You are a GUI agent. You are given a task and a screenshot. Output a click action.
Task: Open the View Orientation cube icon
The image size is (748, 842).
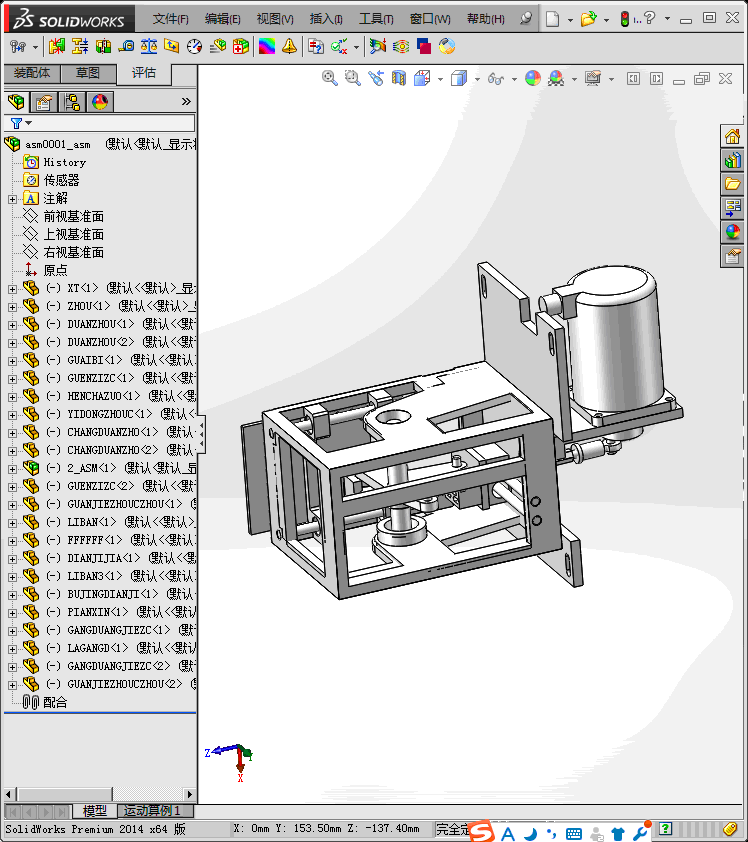[x=423, y=78]
